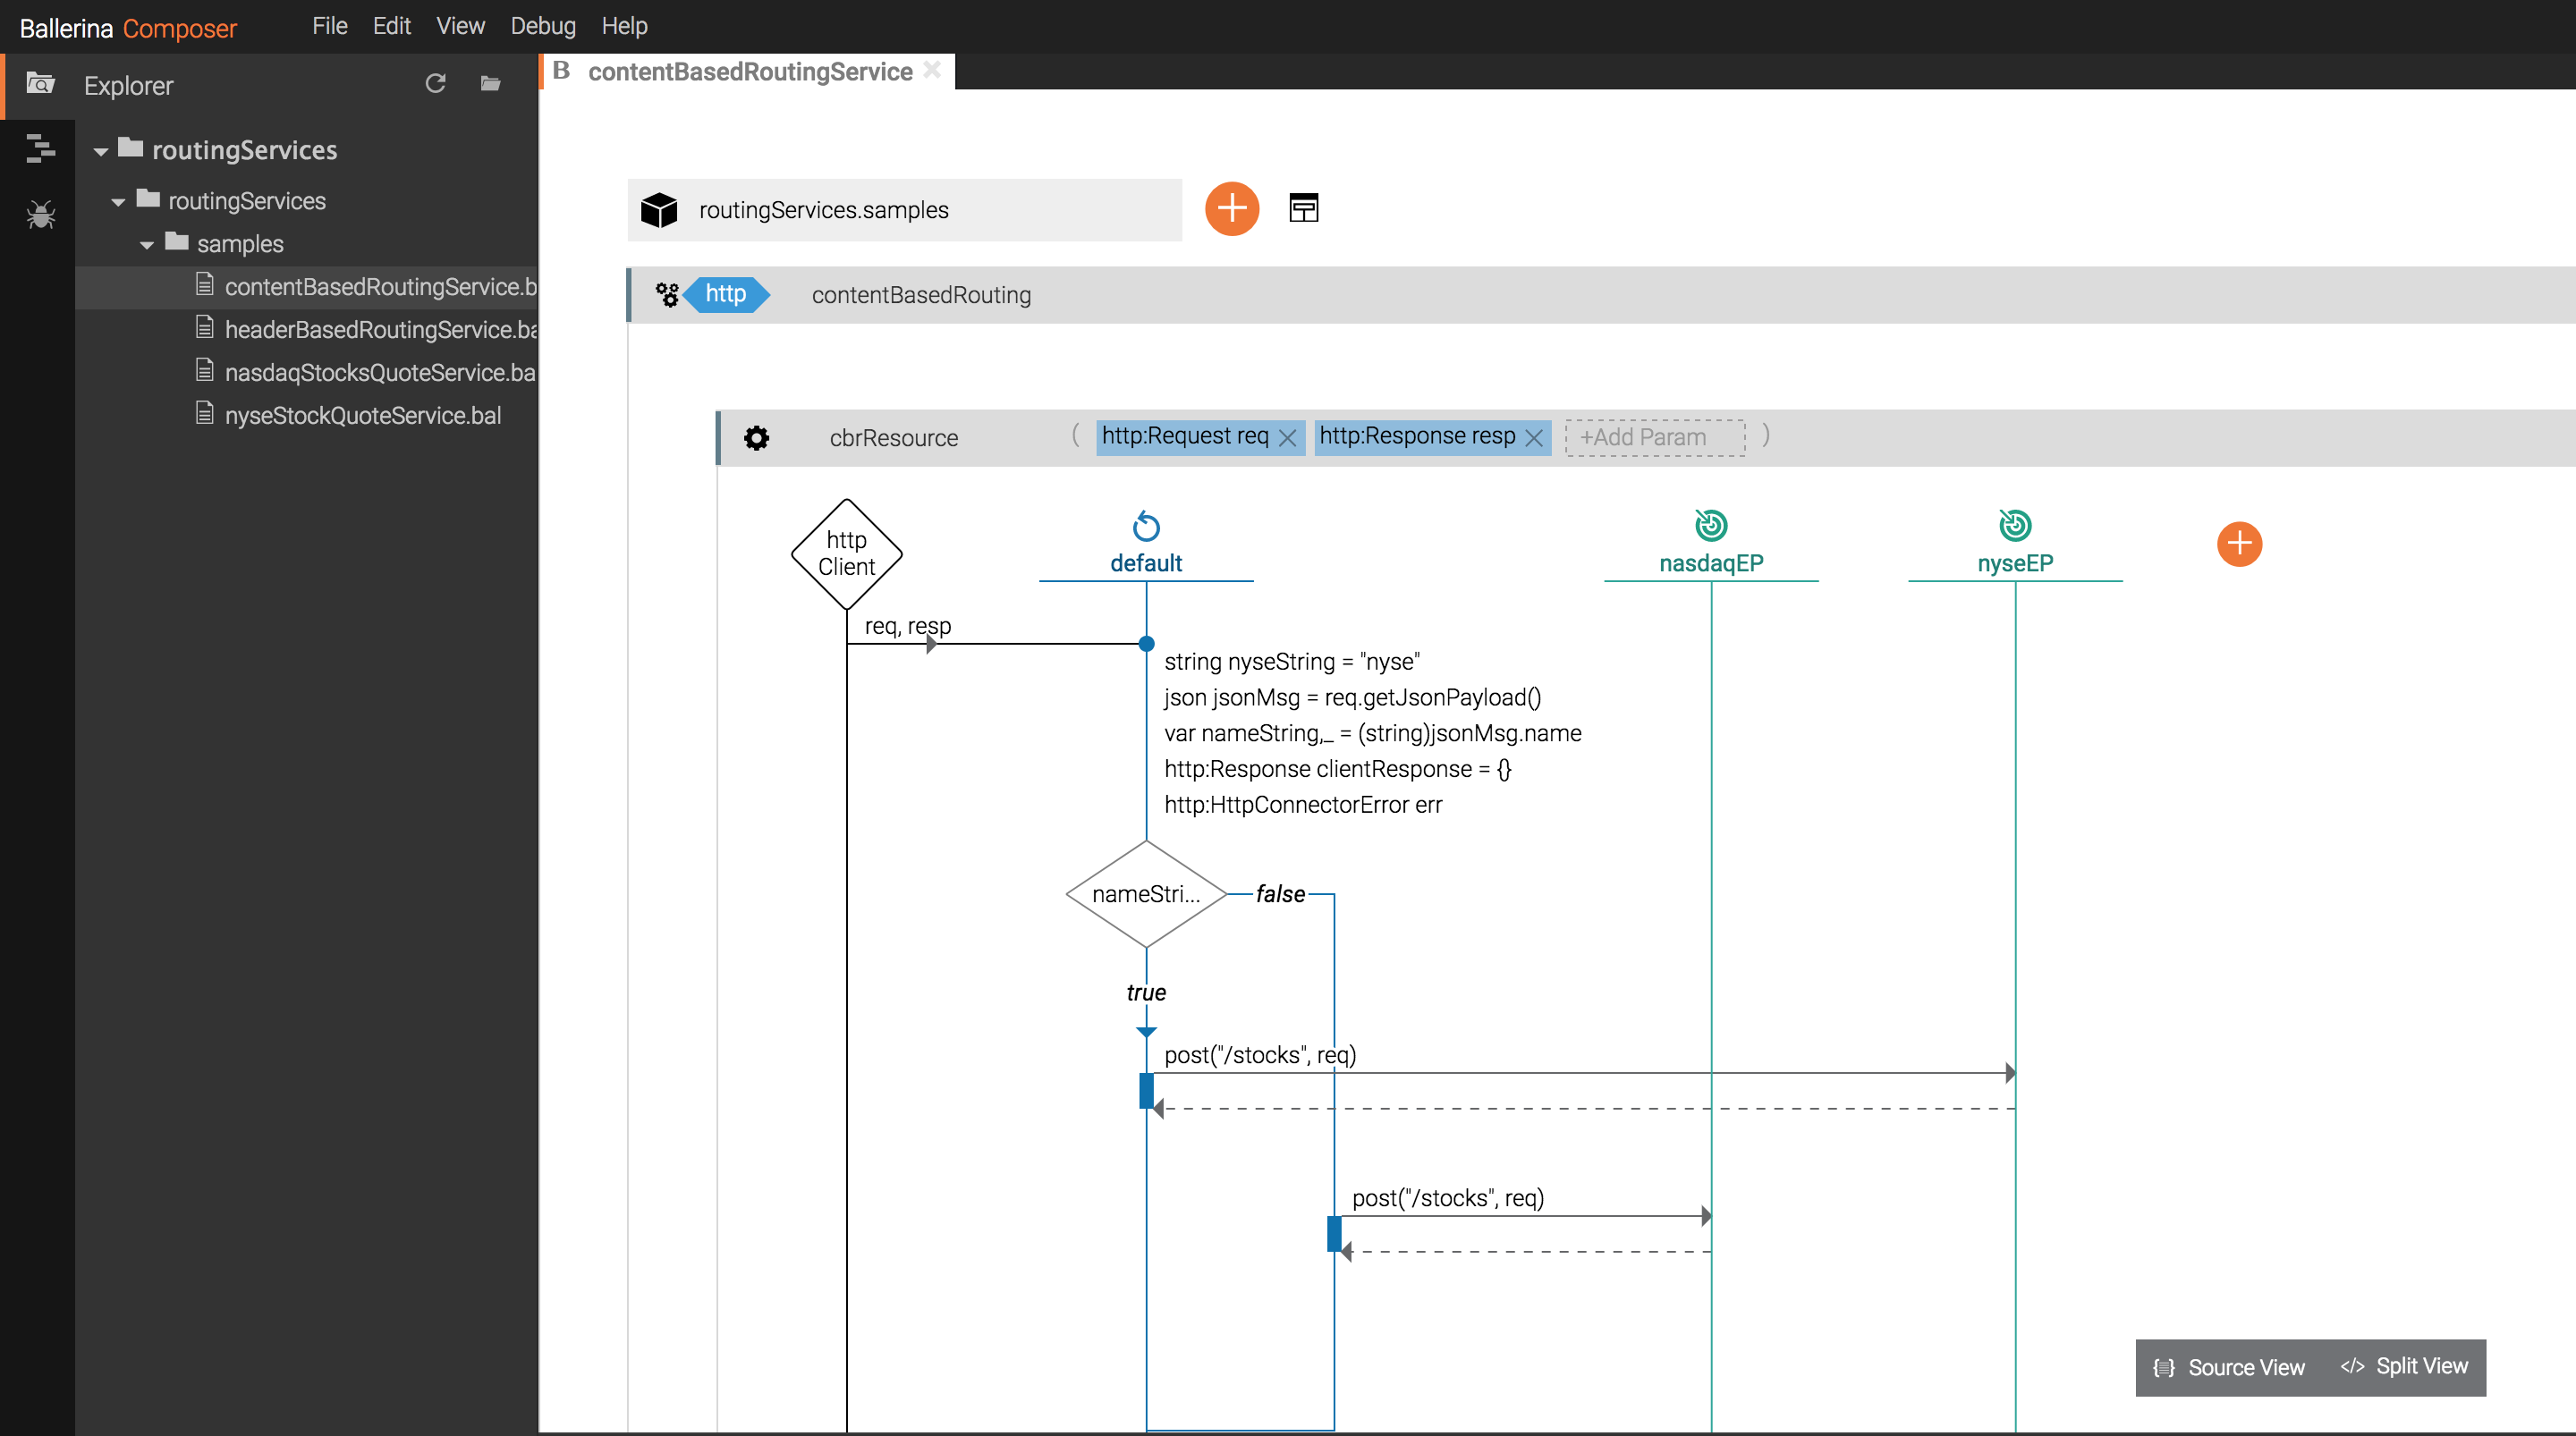Click the gear icon for cbrResource

(756, 438)
